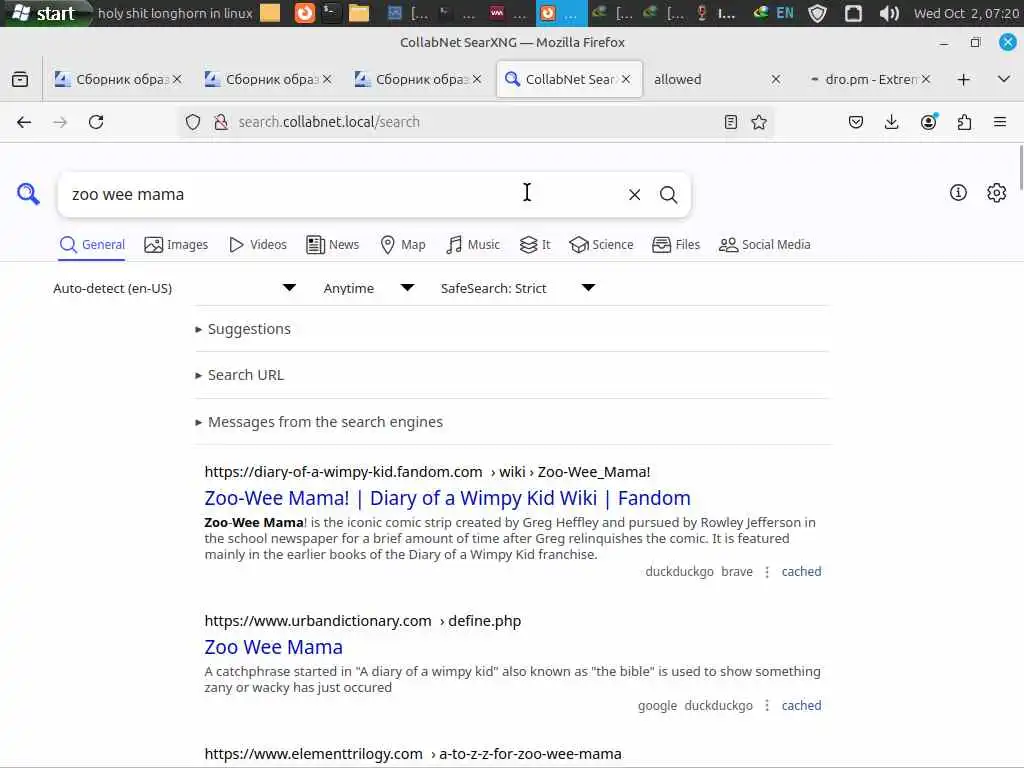
Task: Open the Anytime time range dropdown
Action: pyautogui.click(x=368, y=288)
